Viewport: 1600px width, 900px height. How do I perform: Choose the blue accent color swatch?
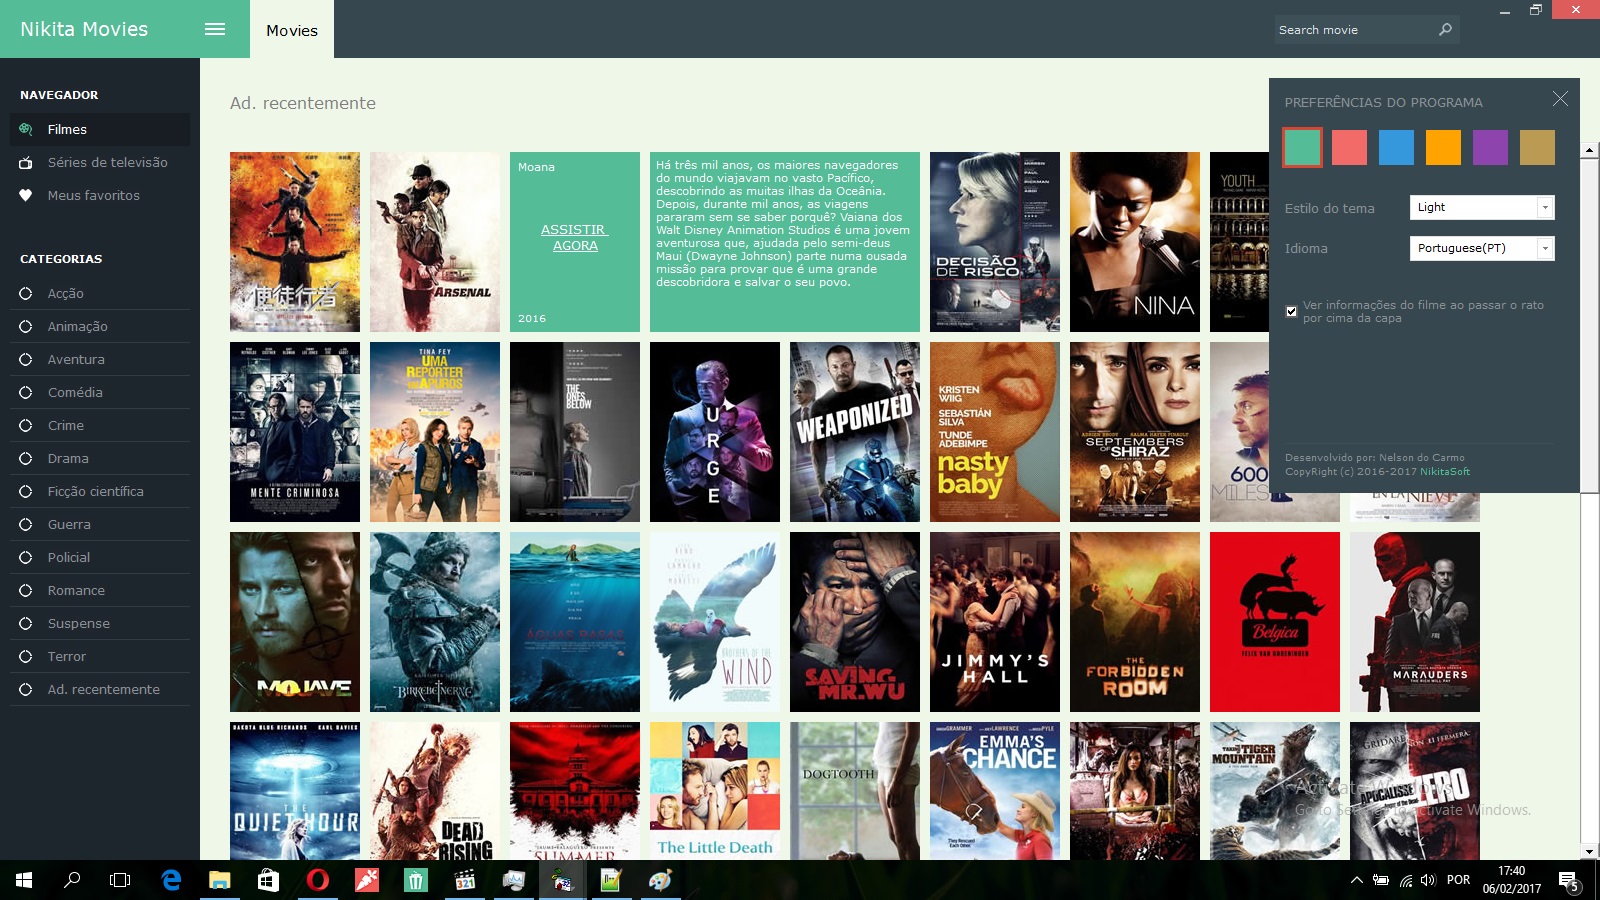tap(1396, 147)
